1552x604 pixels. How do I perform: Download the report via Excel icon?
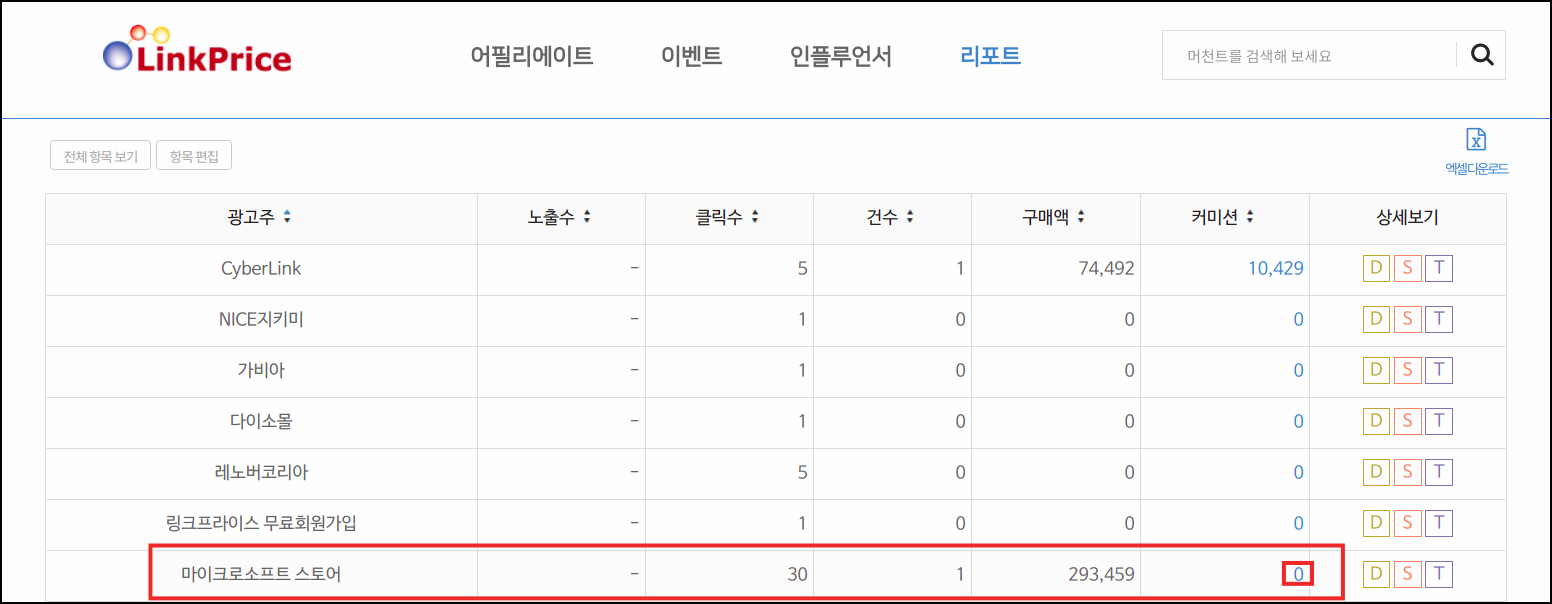[x=1476, y=140]
